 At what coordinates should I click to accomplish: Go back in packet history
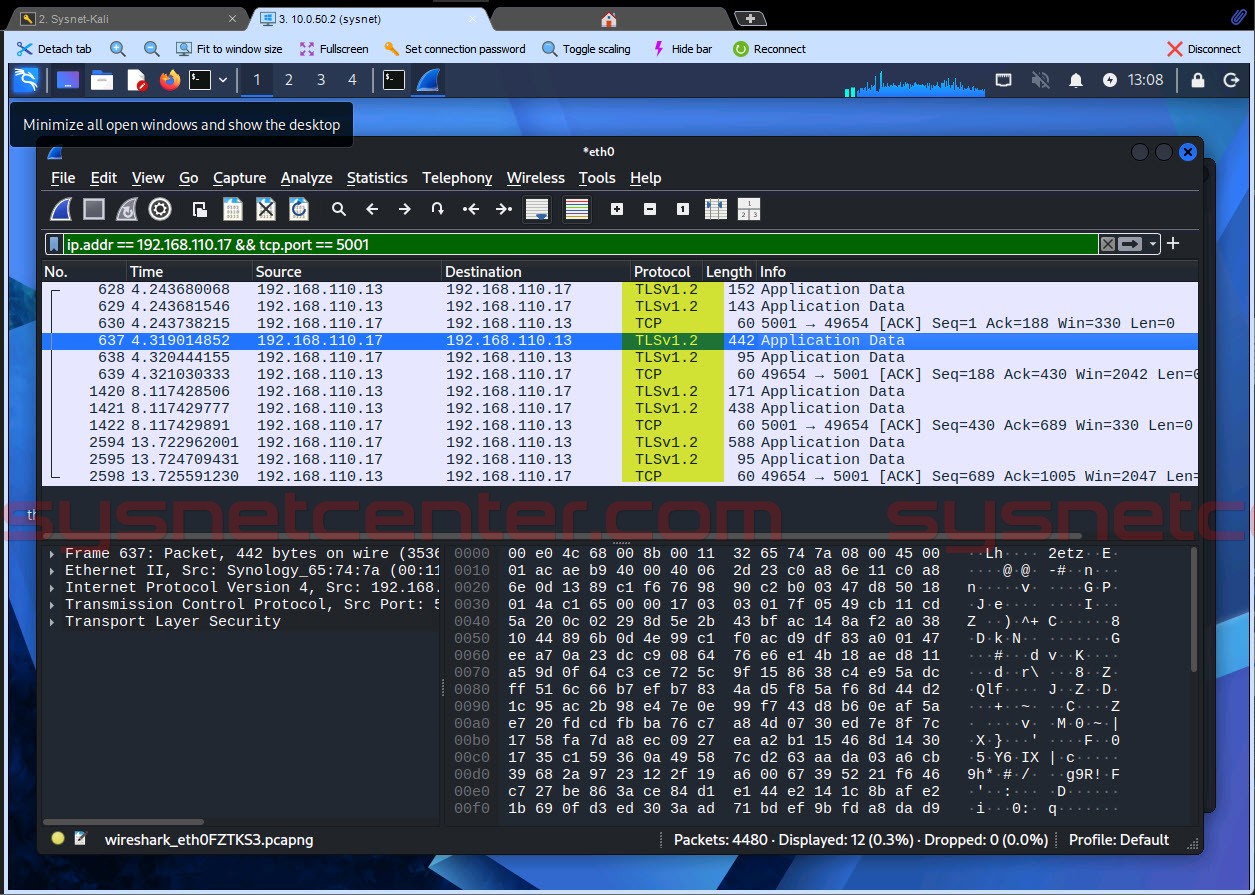pyautogui.click(x=372, y=209)
